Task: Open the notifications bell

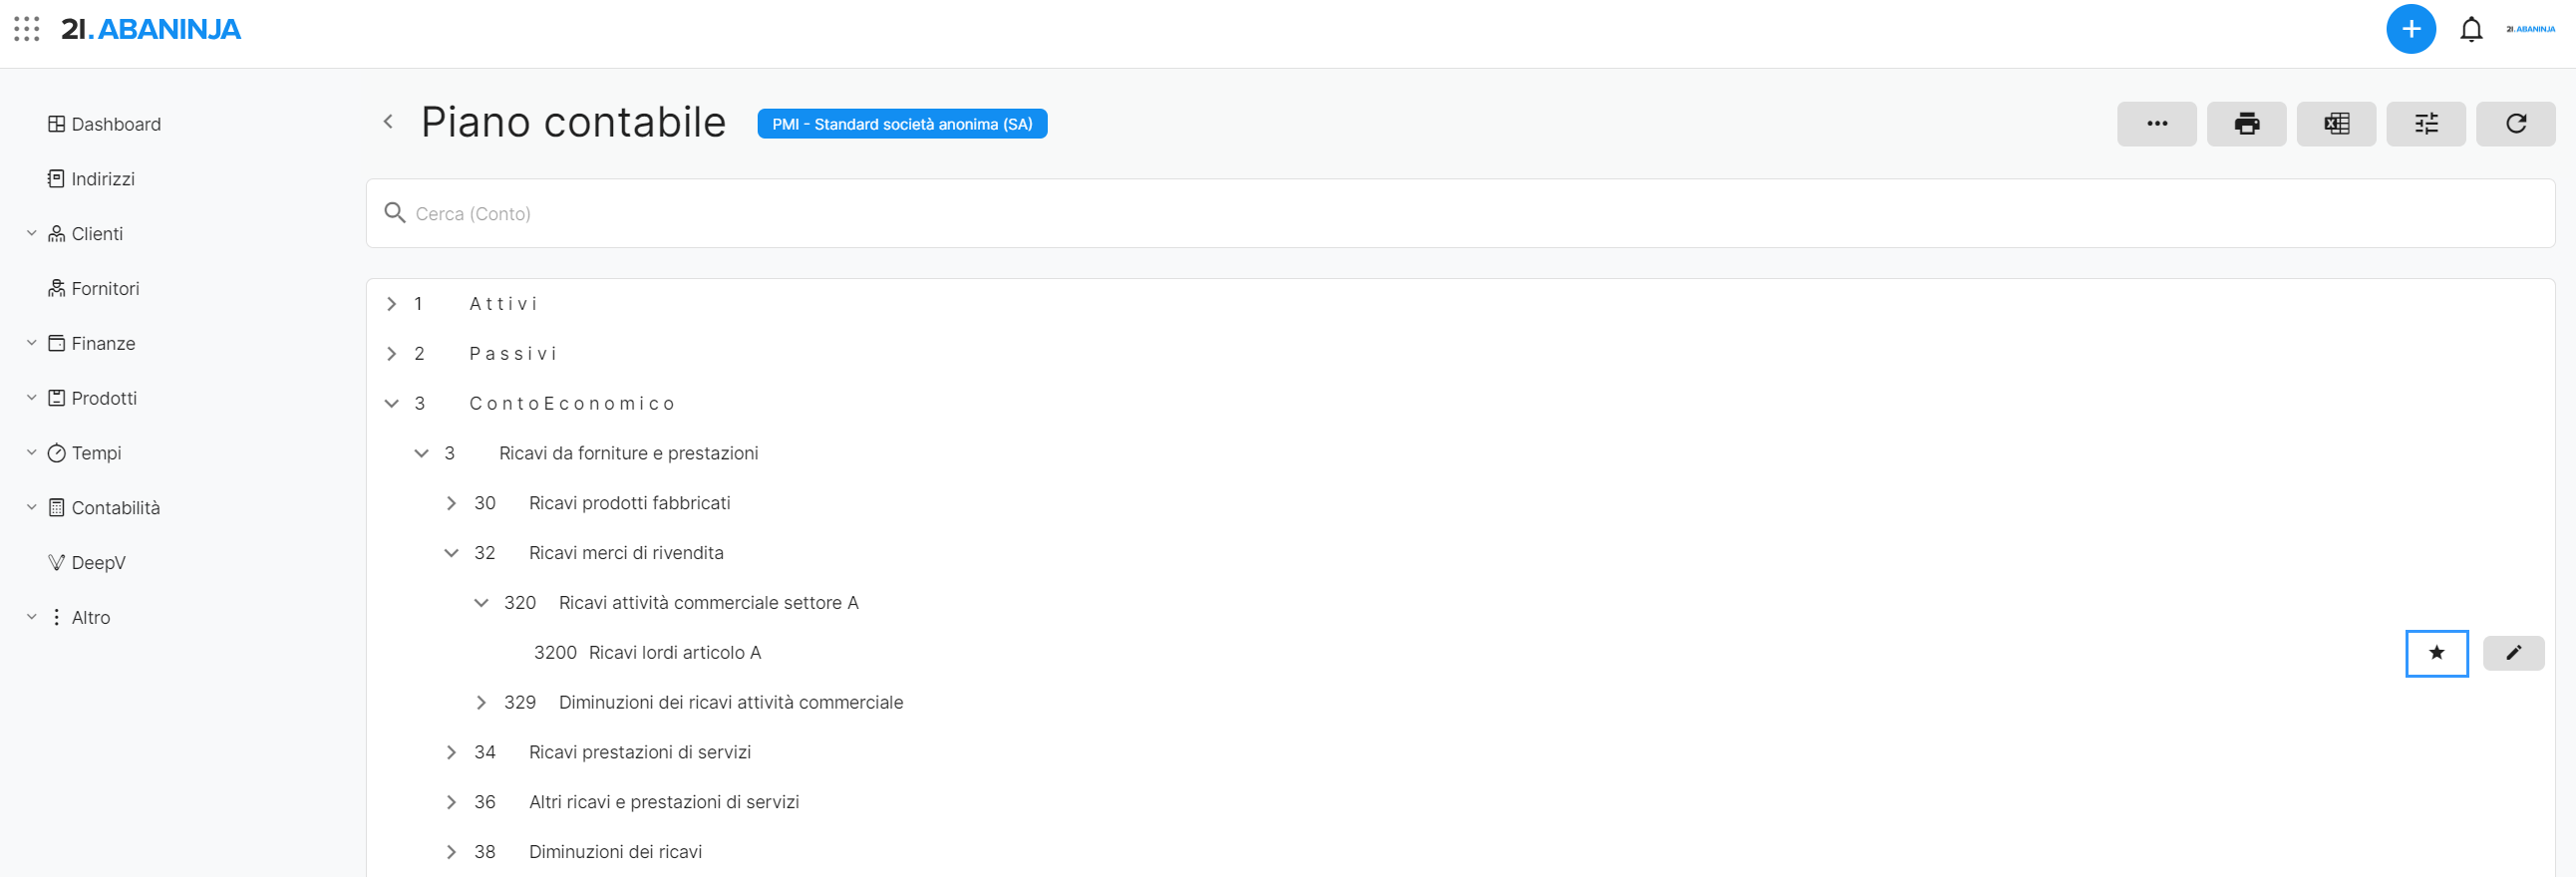Action: (2470, 30)
